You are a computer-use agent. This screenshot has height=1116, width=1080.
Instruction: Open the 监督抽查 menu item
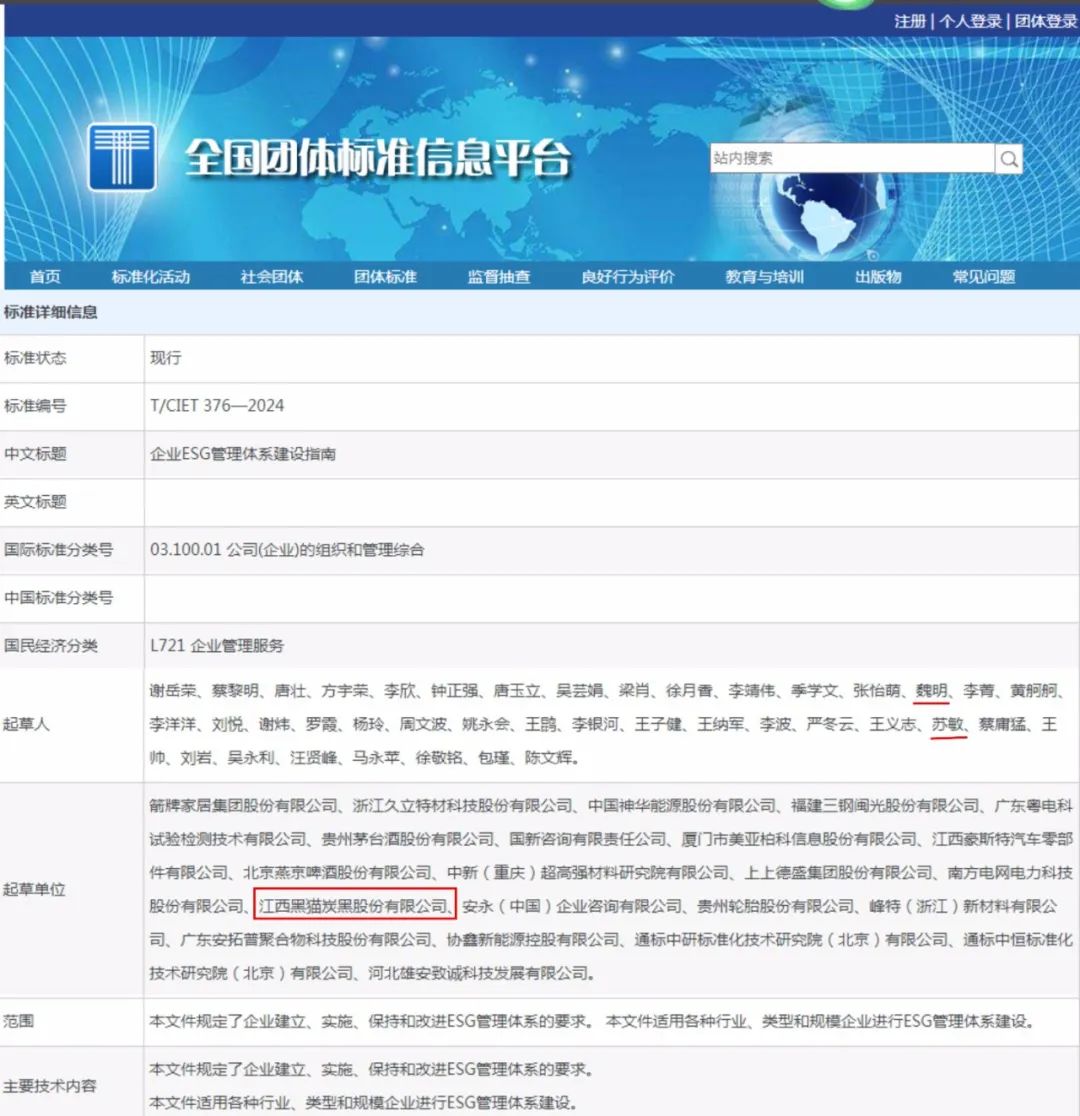coord(499,277)
